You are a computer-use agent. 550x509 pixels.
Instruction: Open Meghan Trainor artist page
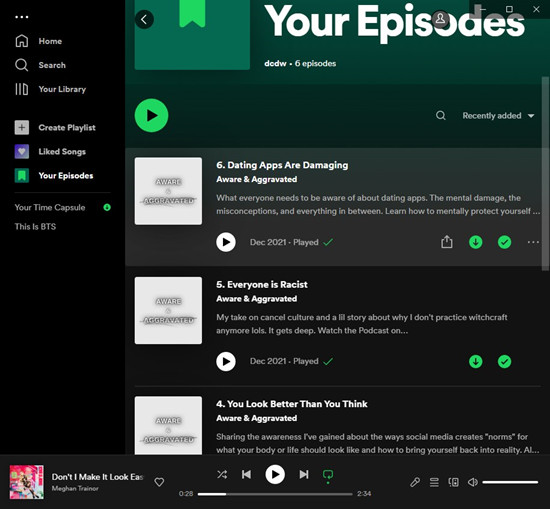click(75, 488)
